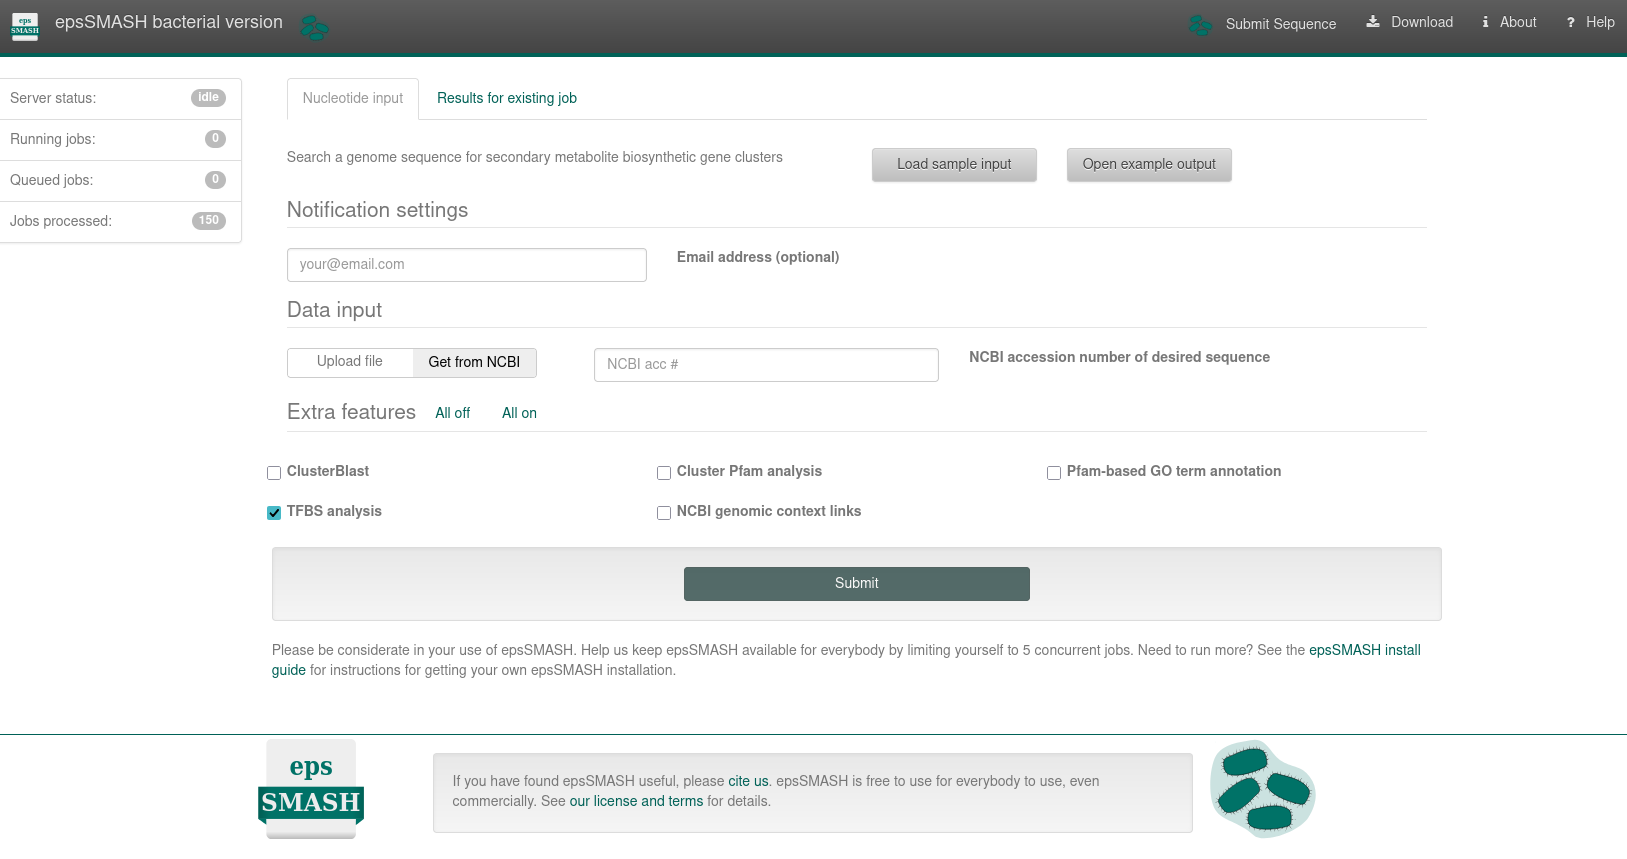Click the All on link

click(519, 413)
